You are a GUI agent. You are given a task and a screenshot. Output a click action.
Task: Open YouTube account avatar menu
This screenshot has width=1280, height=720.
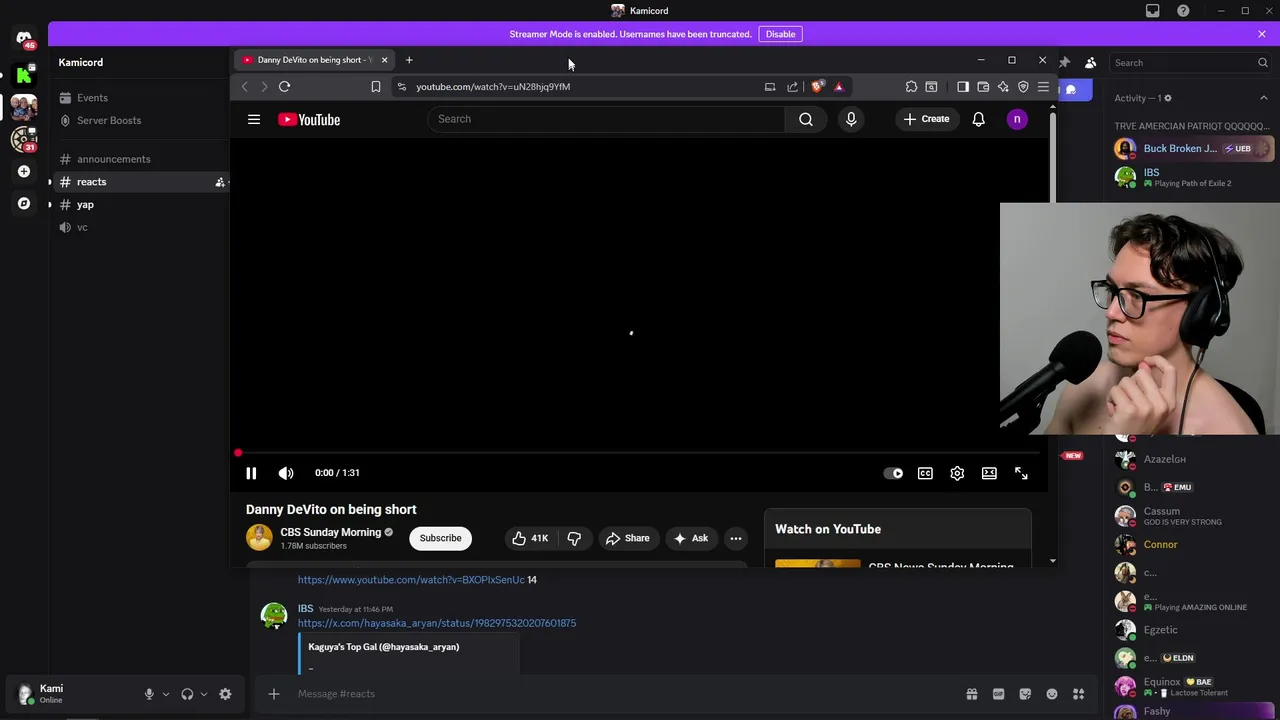[1017, 119]
